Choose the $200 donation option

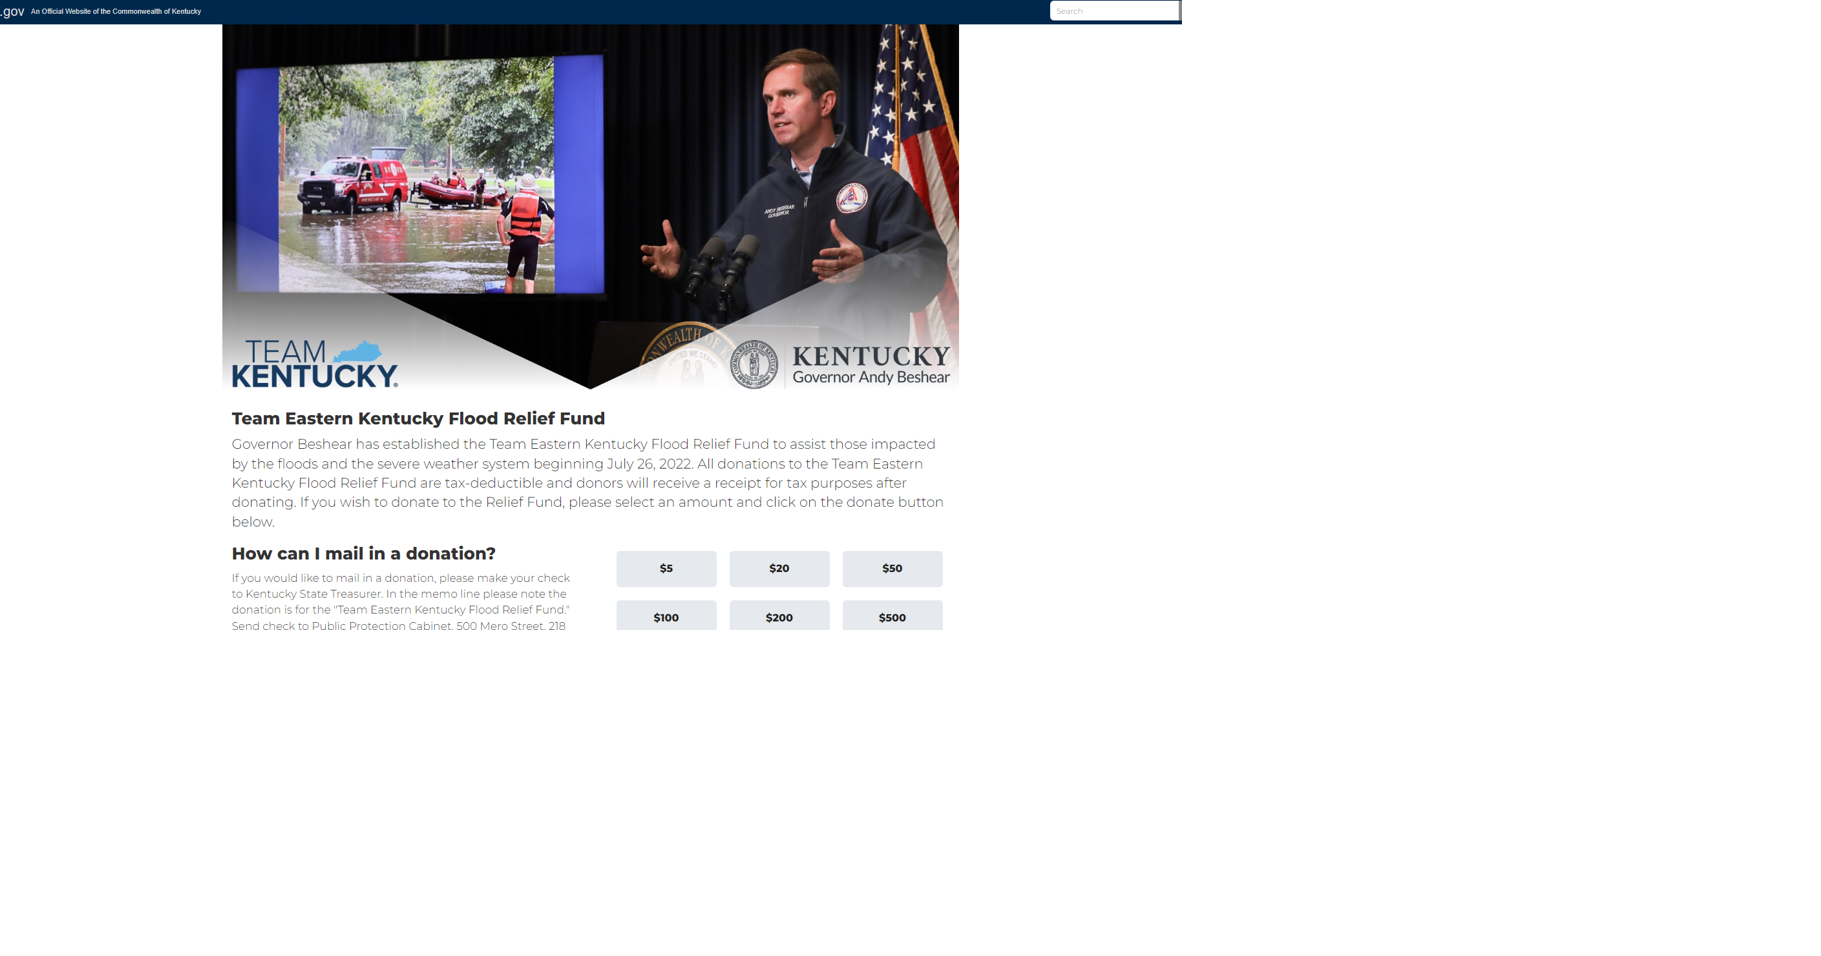779,616
